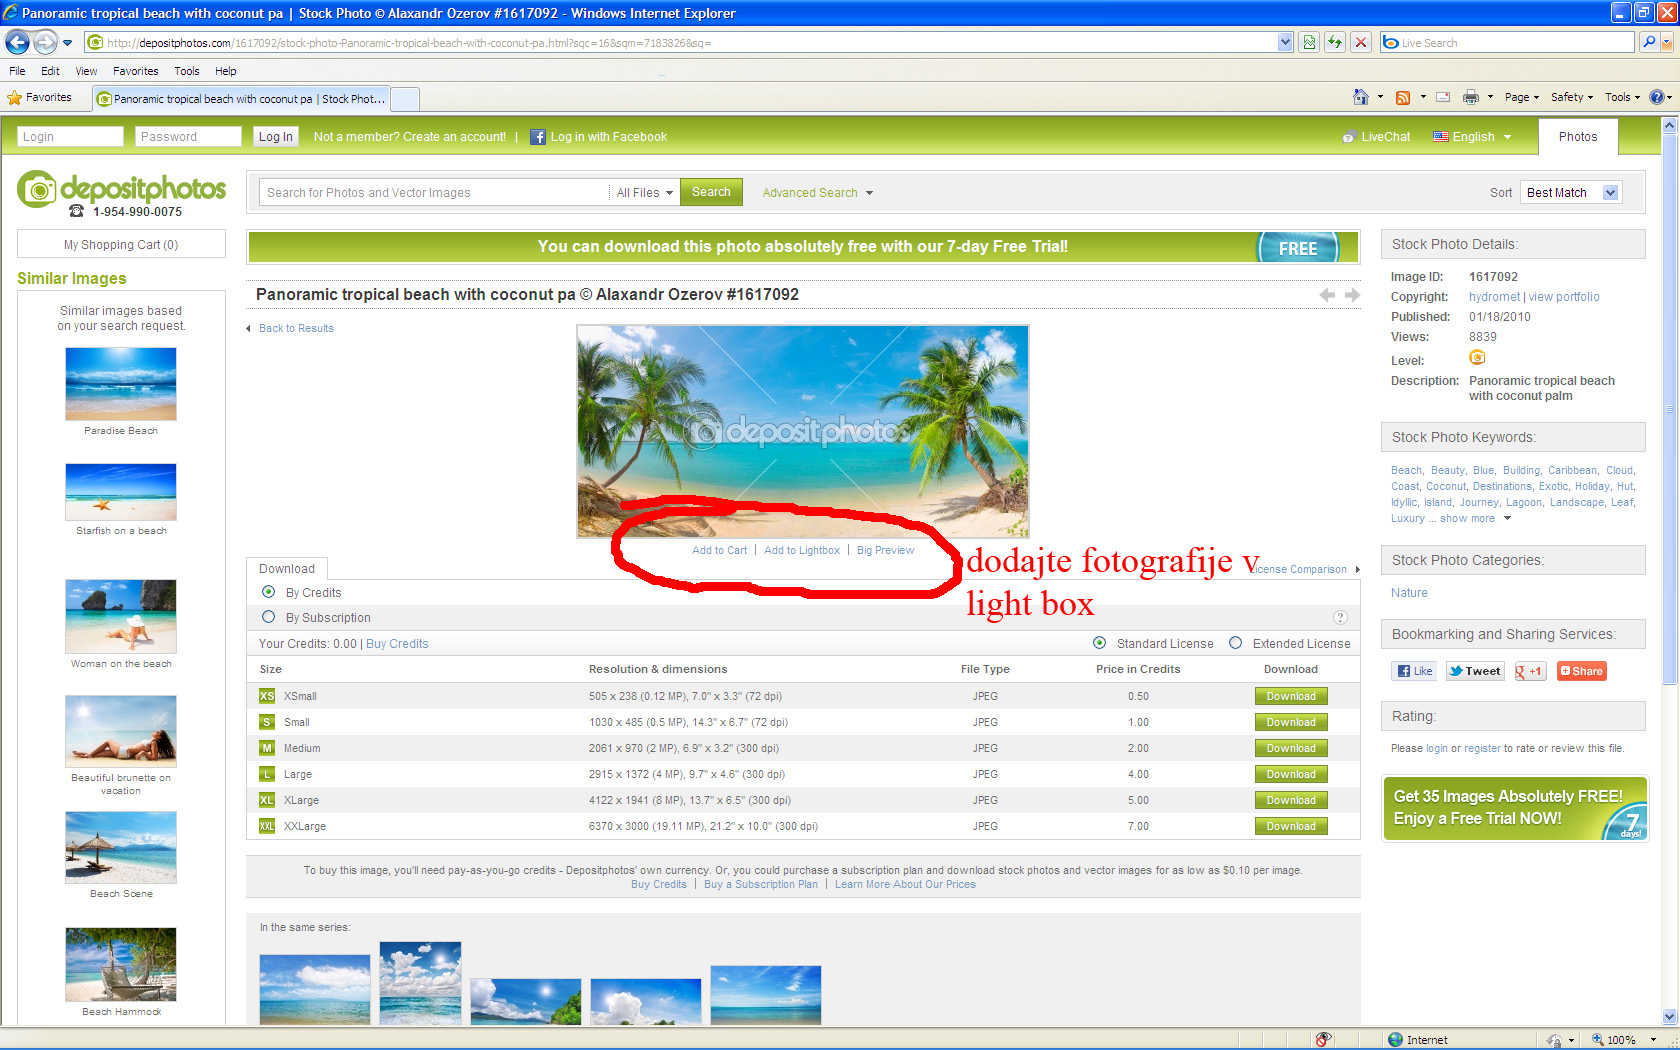Open the File menu
The height and width of the screenshot is (1050, 1680).
coord(17,71)
